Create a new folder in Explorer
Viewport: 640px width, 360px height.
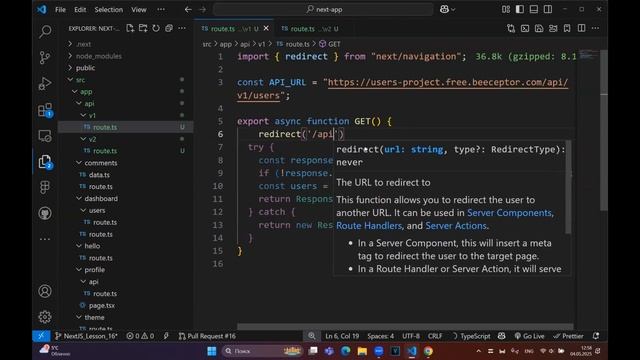(x=143, y=28)
